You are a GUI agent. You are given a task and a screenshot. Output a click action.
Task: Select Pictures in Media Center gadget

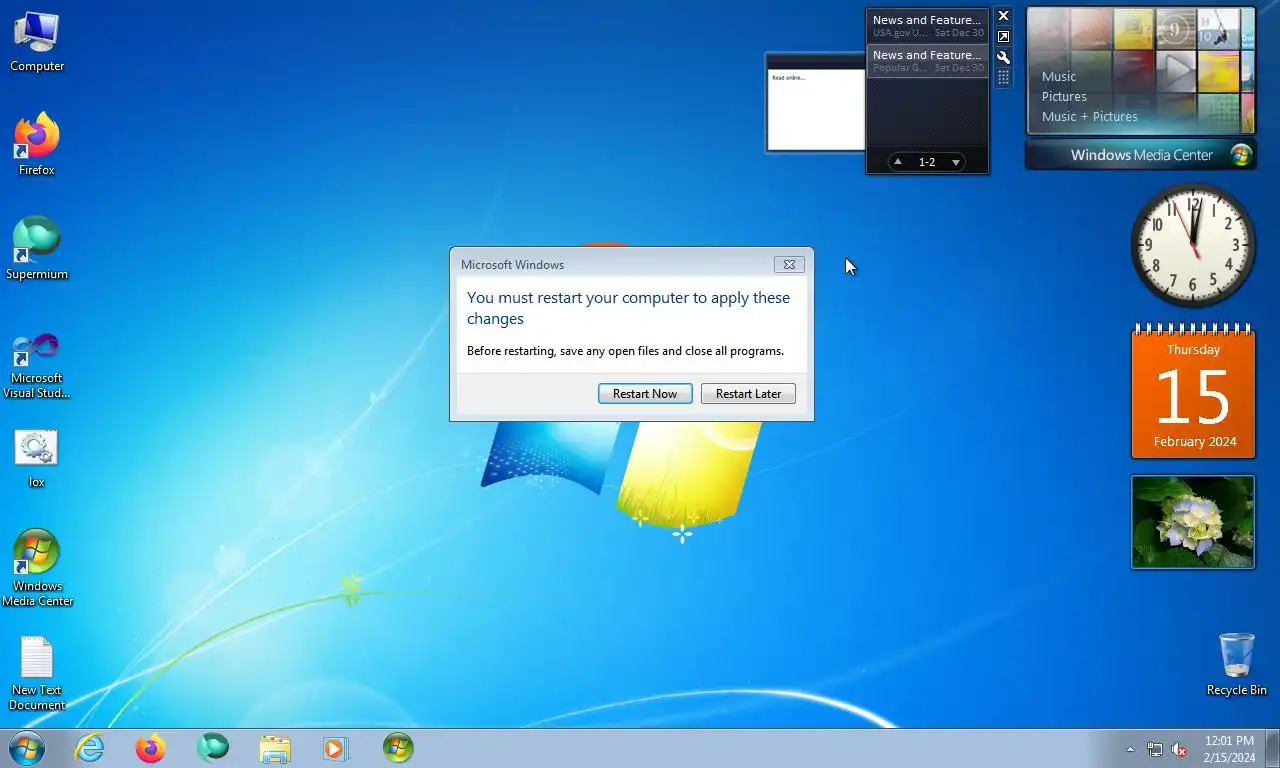(x=1064, y=97)
